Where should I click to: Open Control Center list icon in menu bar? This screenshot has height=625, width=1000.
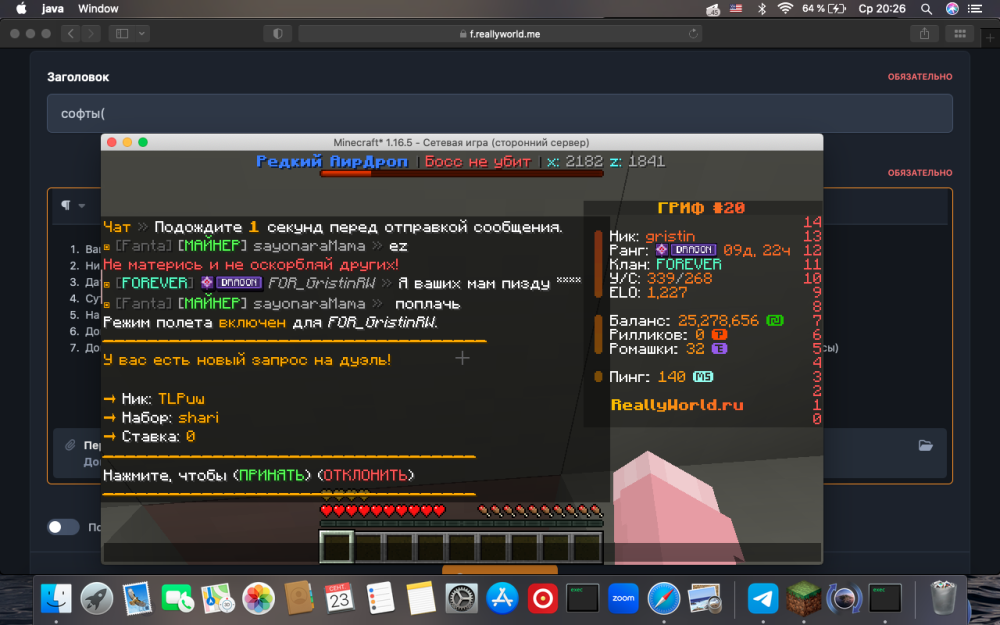coord(975,9)
